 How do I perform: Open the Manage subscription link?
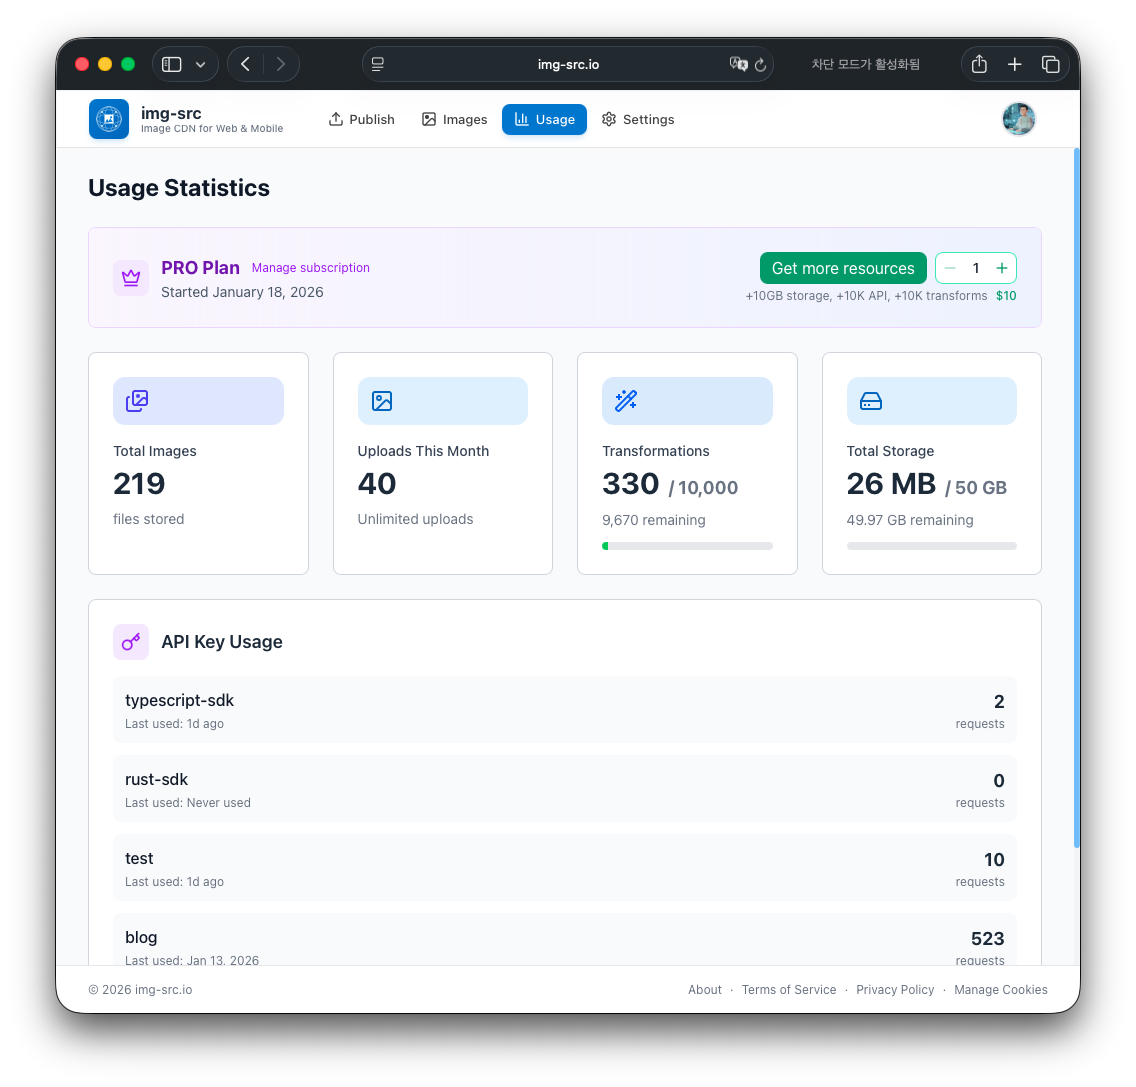point(311,267)
